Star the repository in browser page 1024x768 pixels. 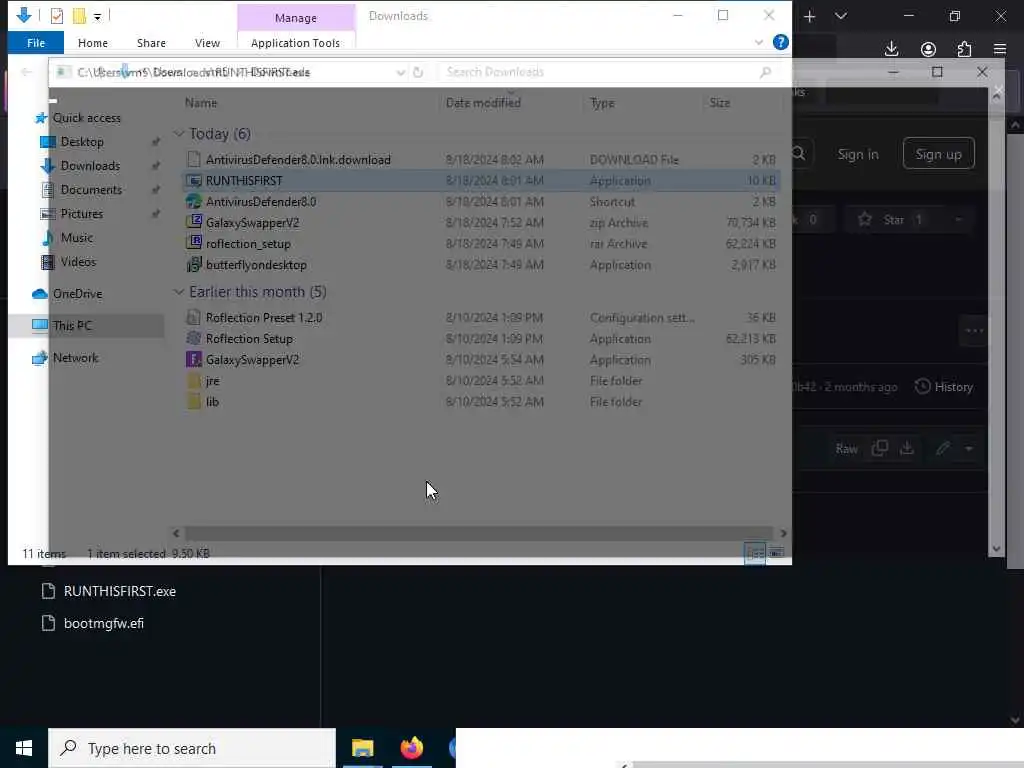891,219
